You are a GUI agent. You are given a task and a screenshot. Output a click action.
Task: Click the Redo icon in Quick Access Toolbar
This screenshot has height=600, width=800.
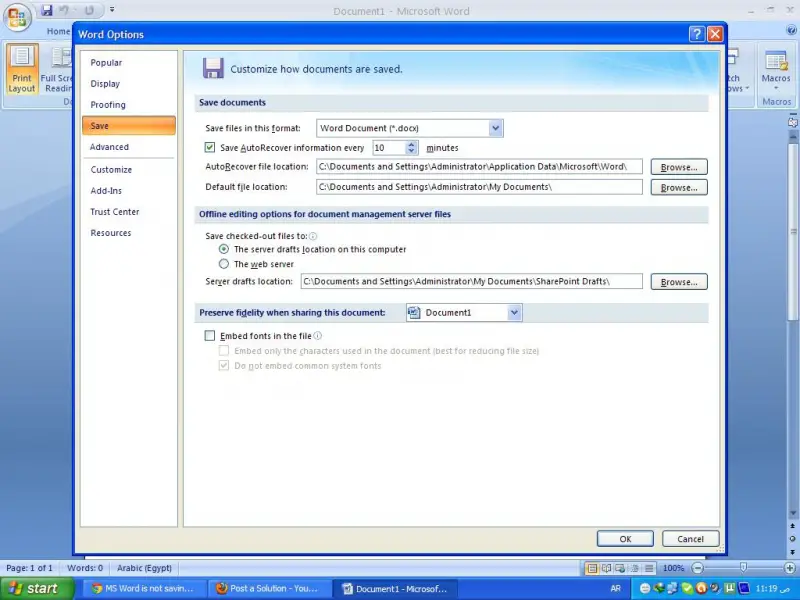pos(89,10)
